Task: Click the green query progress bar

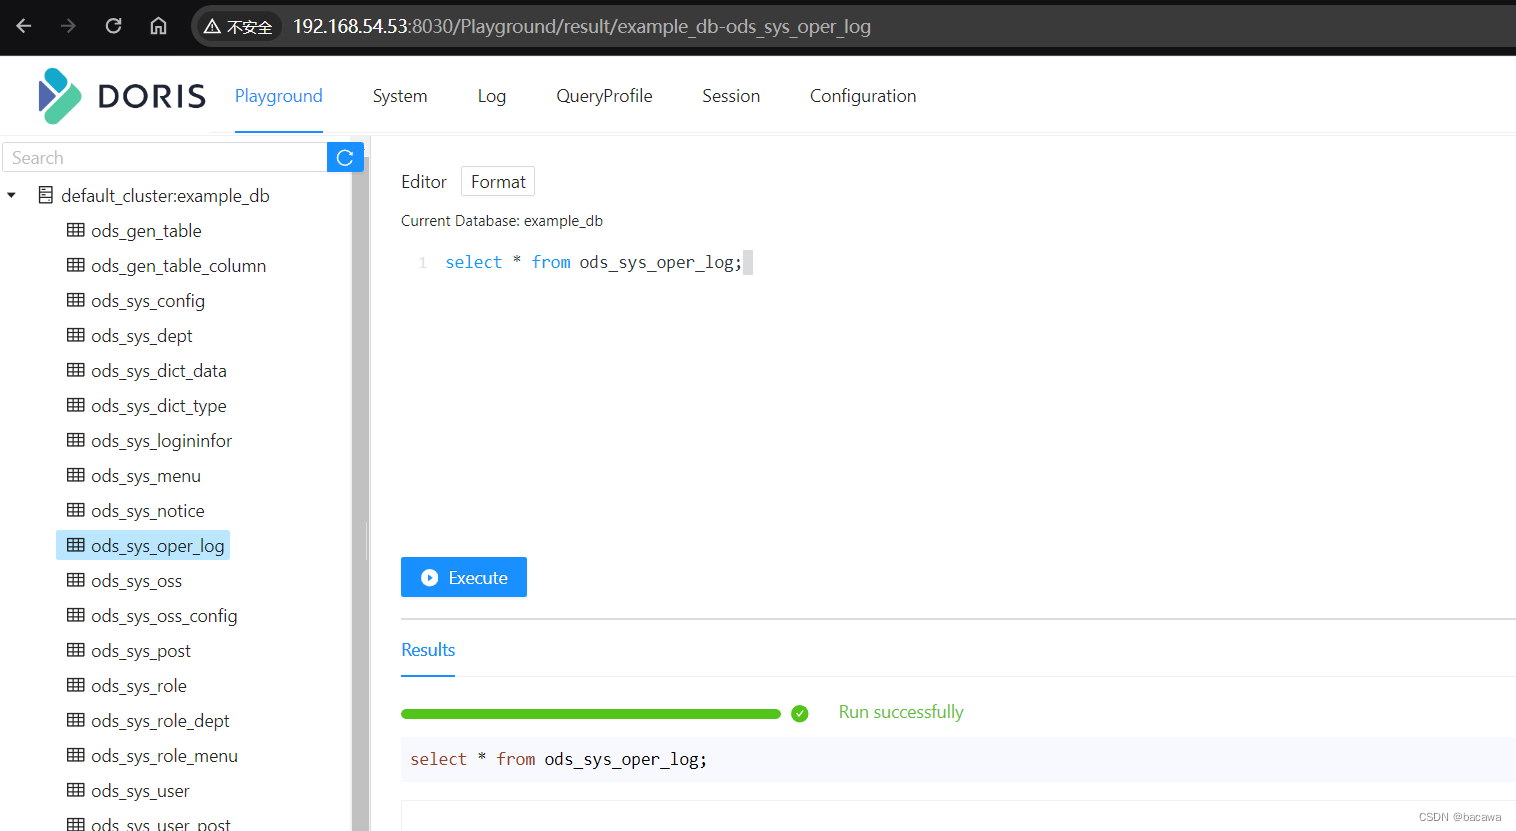Action: (591, 714)
